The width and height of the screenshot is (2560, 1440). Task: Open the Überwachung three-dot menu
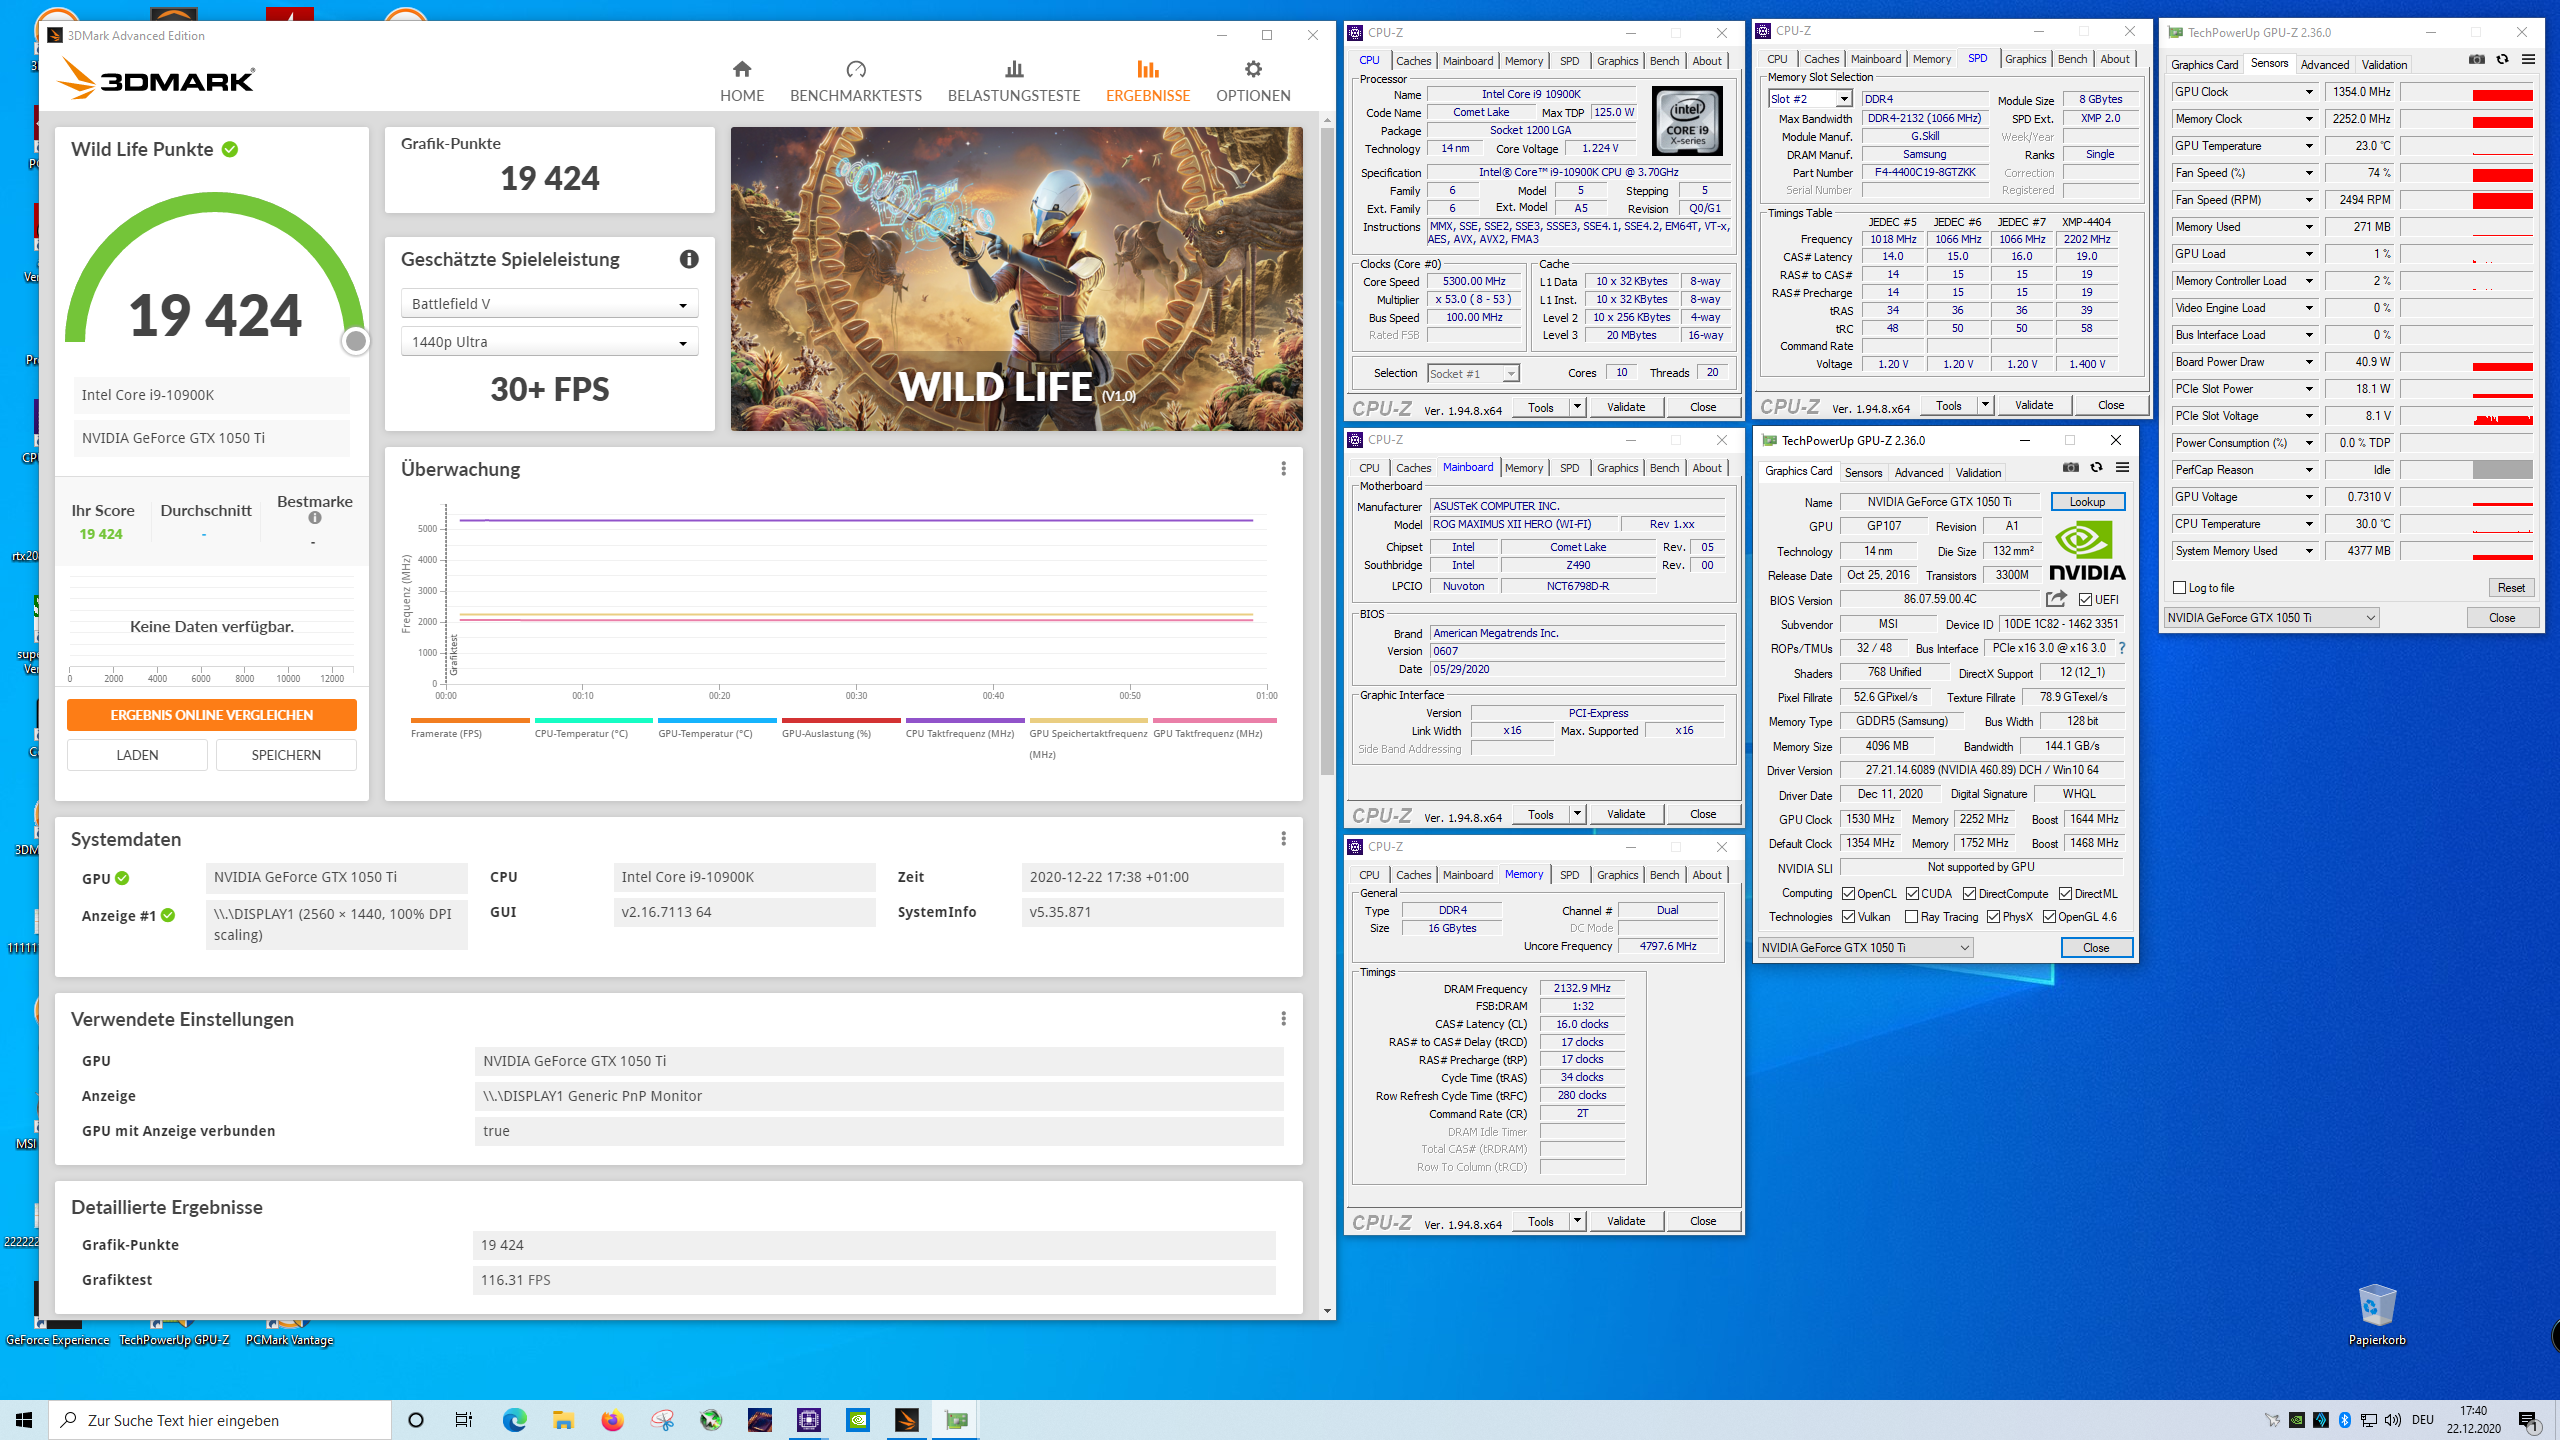point(1284,469)
